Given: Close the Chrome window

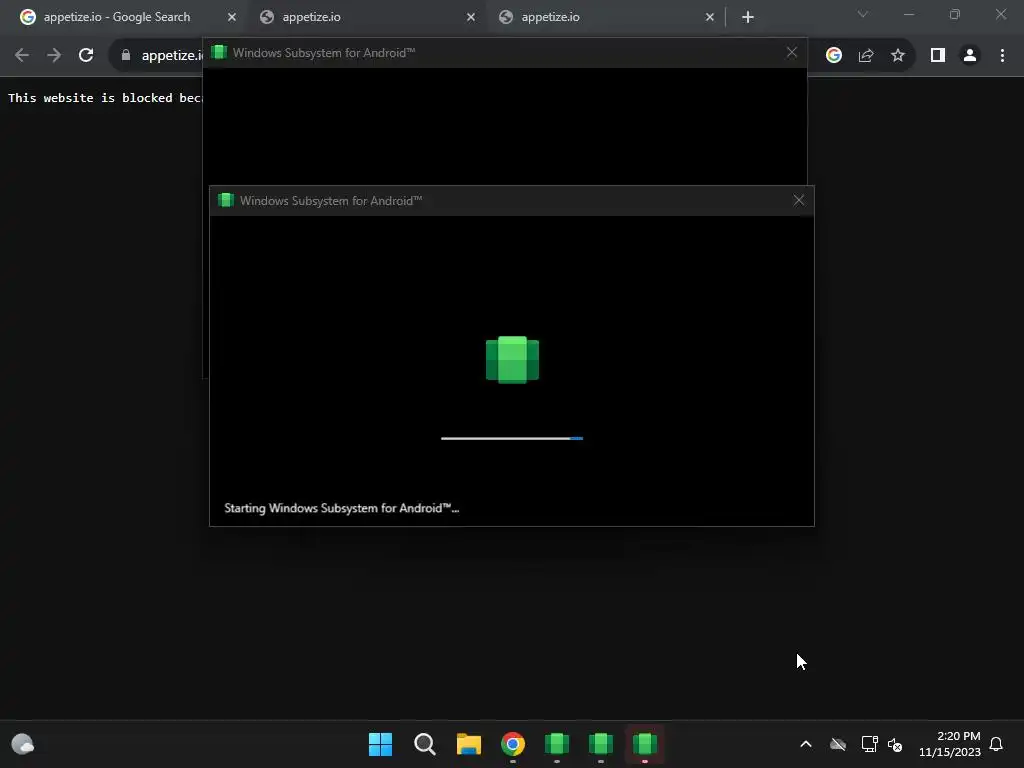Looking at the screenshot, I should pos(1001,14).
